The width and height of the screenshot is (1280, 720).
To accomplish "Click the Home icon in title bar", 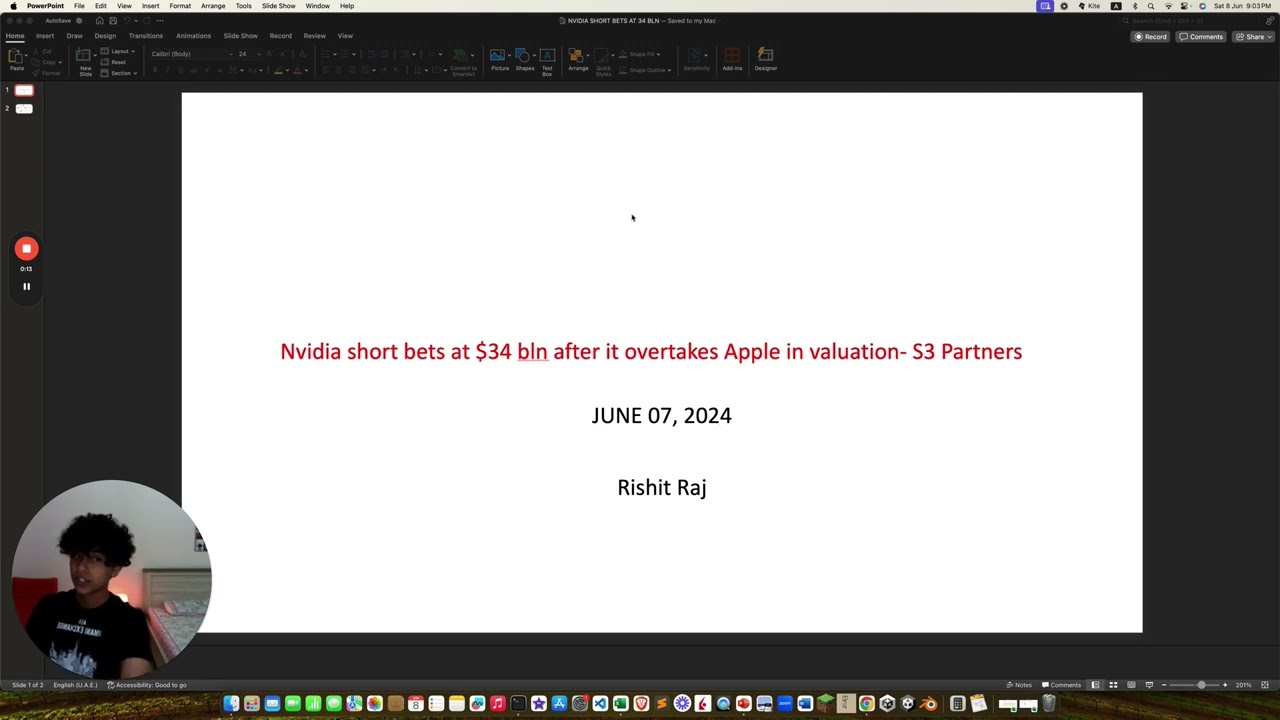I will (99, 21).
